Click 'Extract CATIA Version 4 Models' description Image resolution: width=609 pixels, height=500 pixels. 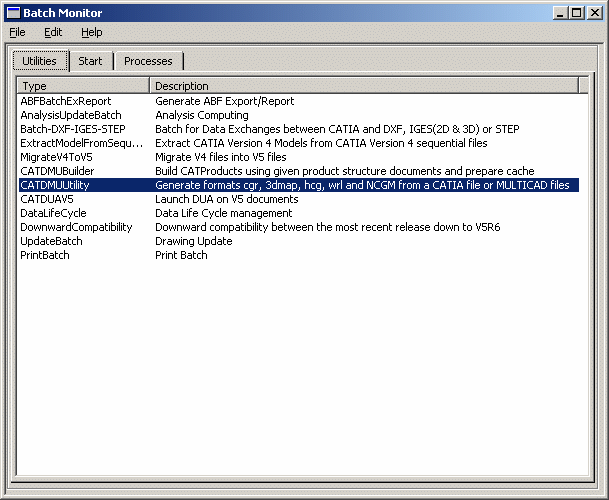tap(321, 143)
